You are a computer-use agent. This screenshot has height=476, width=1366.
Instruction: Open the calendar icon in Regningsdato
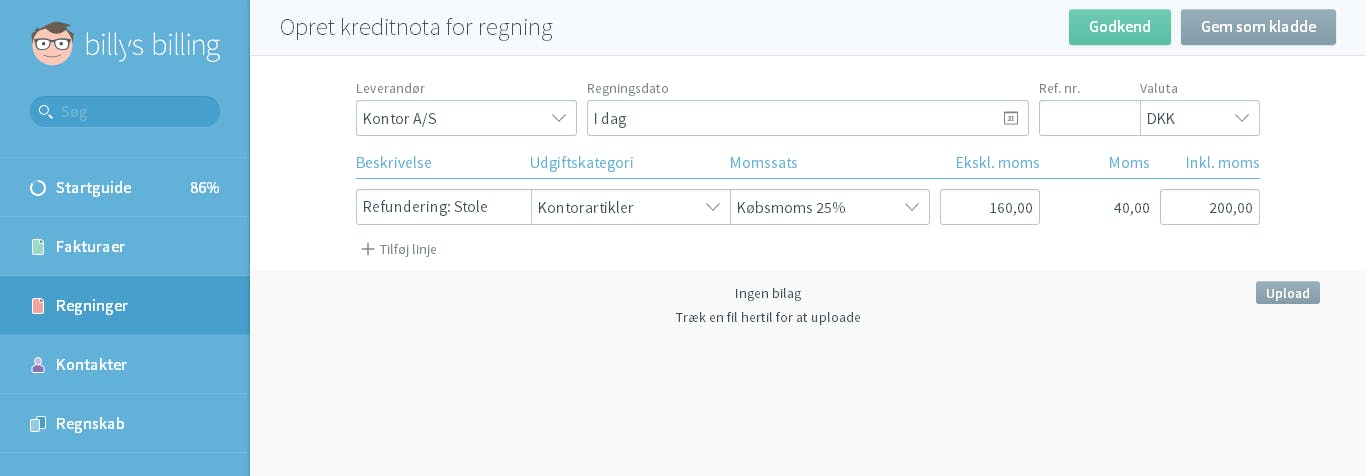1010,118
